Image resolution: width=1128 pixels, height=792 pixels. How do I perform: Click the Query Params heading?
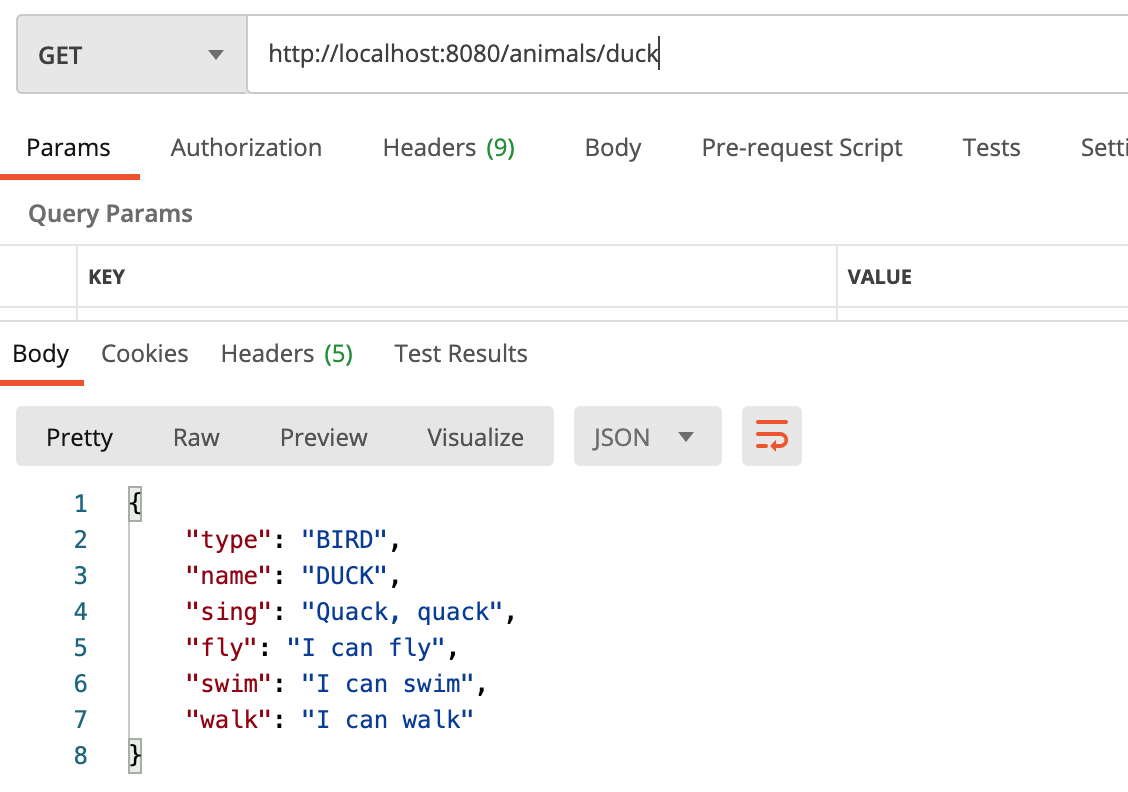tap(110, 214)
